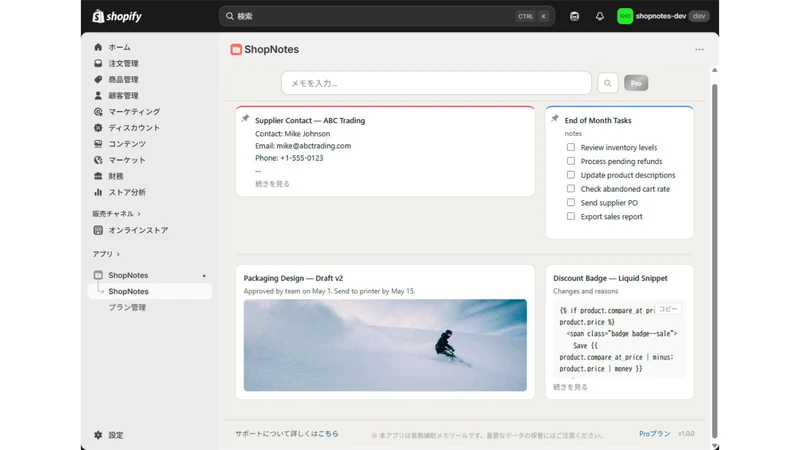The height and width of the screenshot is (450, 800).
Task: Click the End of Month Tasks title
Action: point(598,120)
